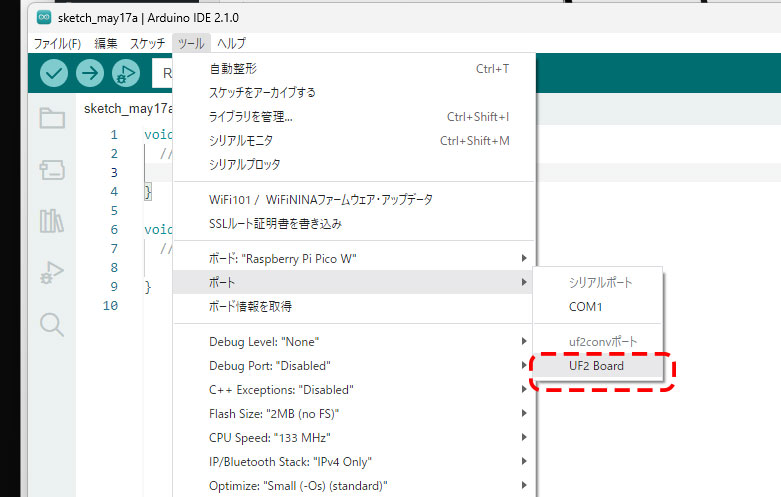Viewport: 781px width, 497px height.
Task: Open the ファイル(F) menu
Action: [x=57, y=43]
